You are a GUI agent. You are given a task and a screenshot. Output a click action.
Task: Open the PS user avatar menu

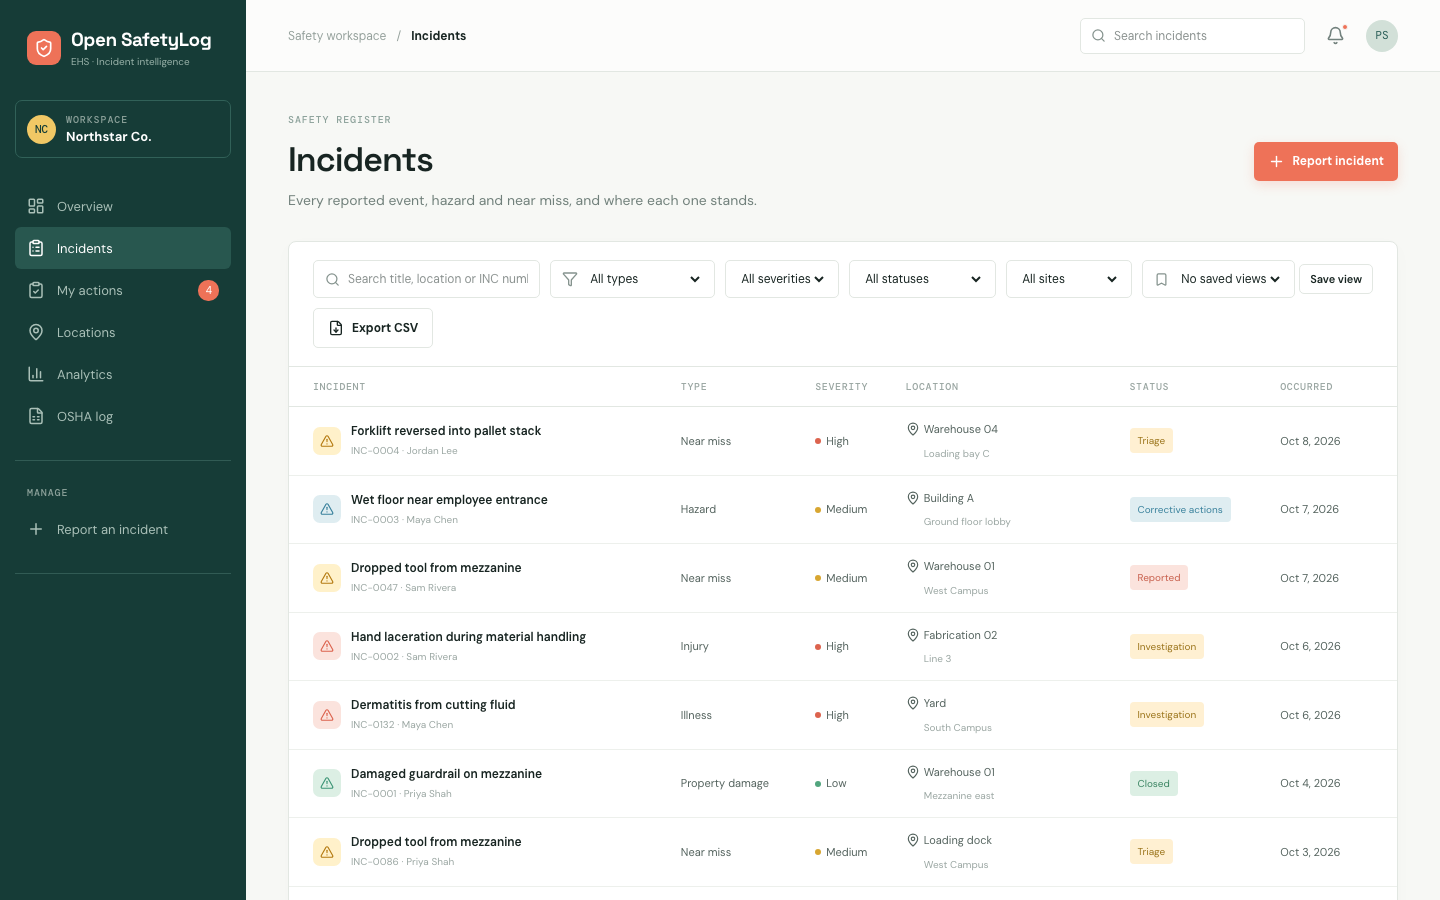[x=1382, y=36]
